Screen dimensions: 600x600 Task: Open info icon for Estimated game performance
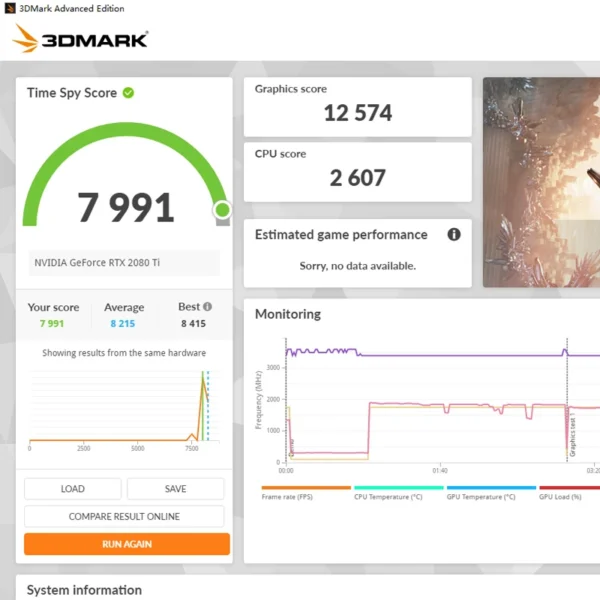454,234
